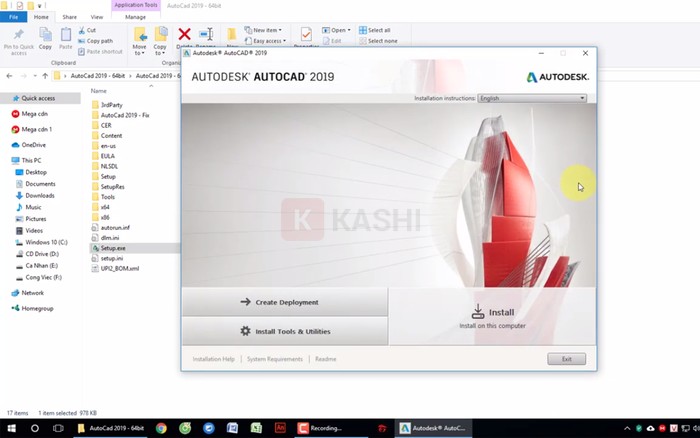Click Autodesk AutoCAD taskbar button
The width and height of the screenshot is (700, 438).
point(433,428)
